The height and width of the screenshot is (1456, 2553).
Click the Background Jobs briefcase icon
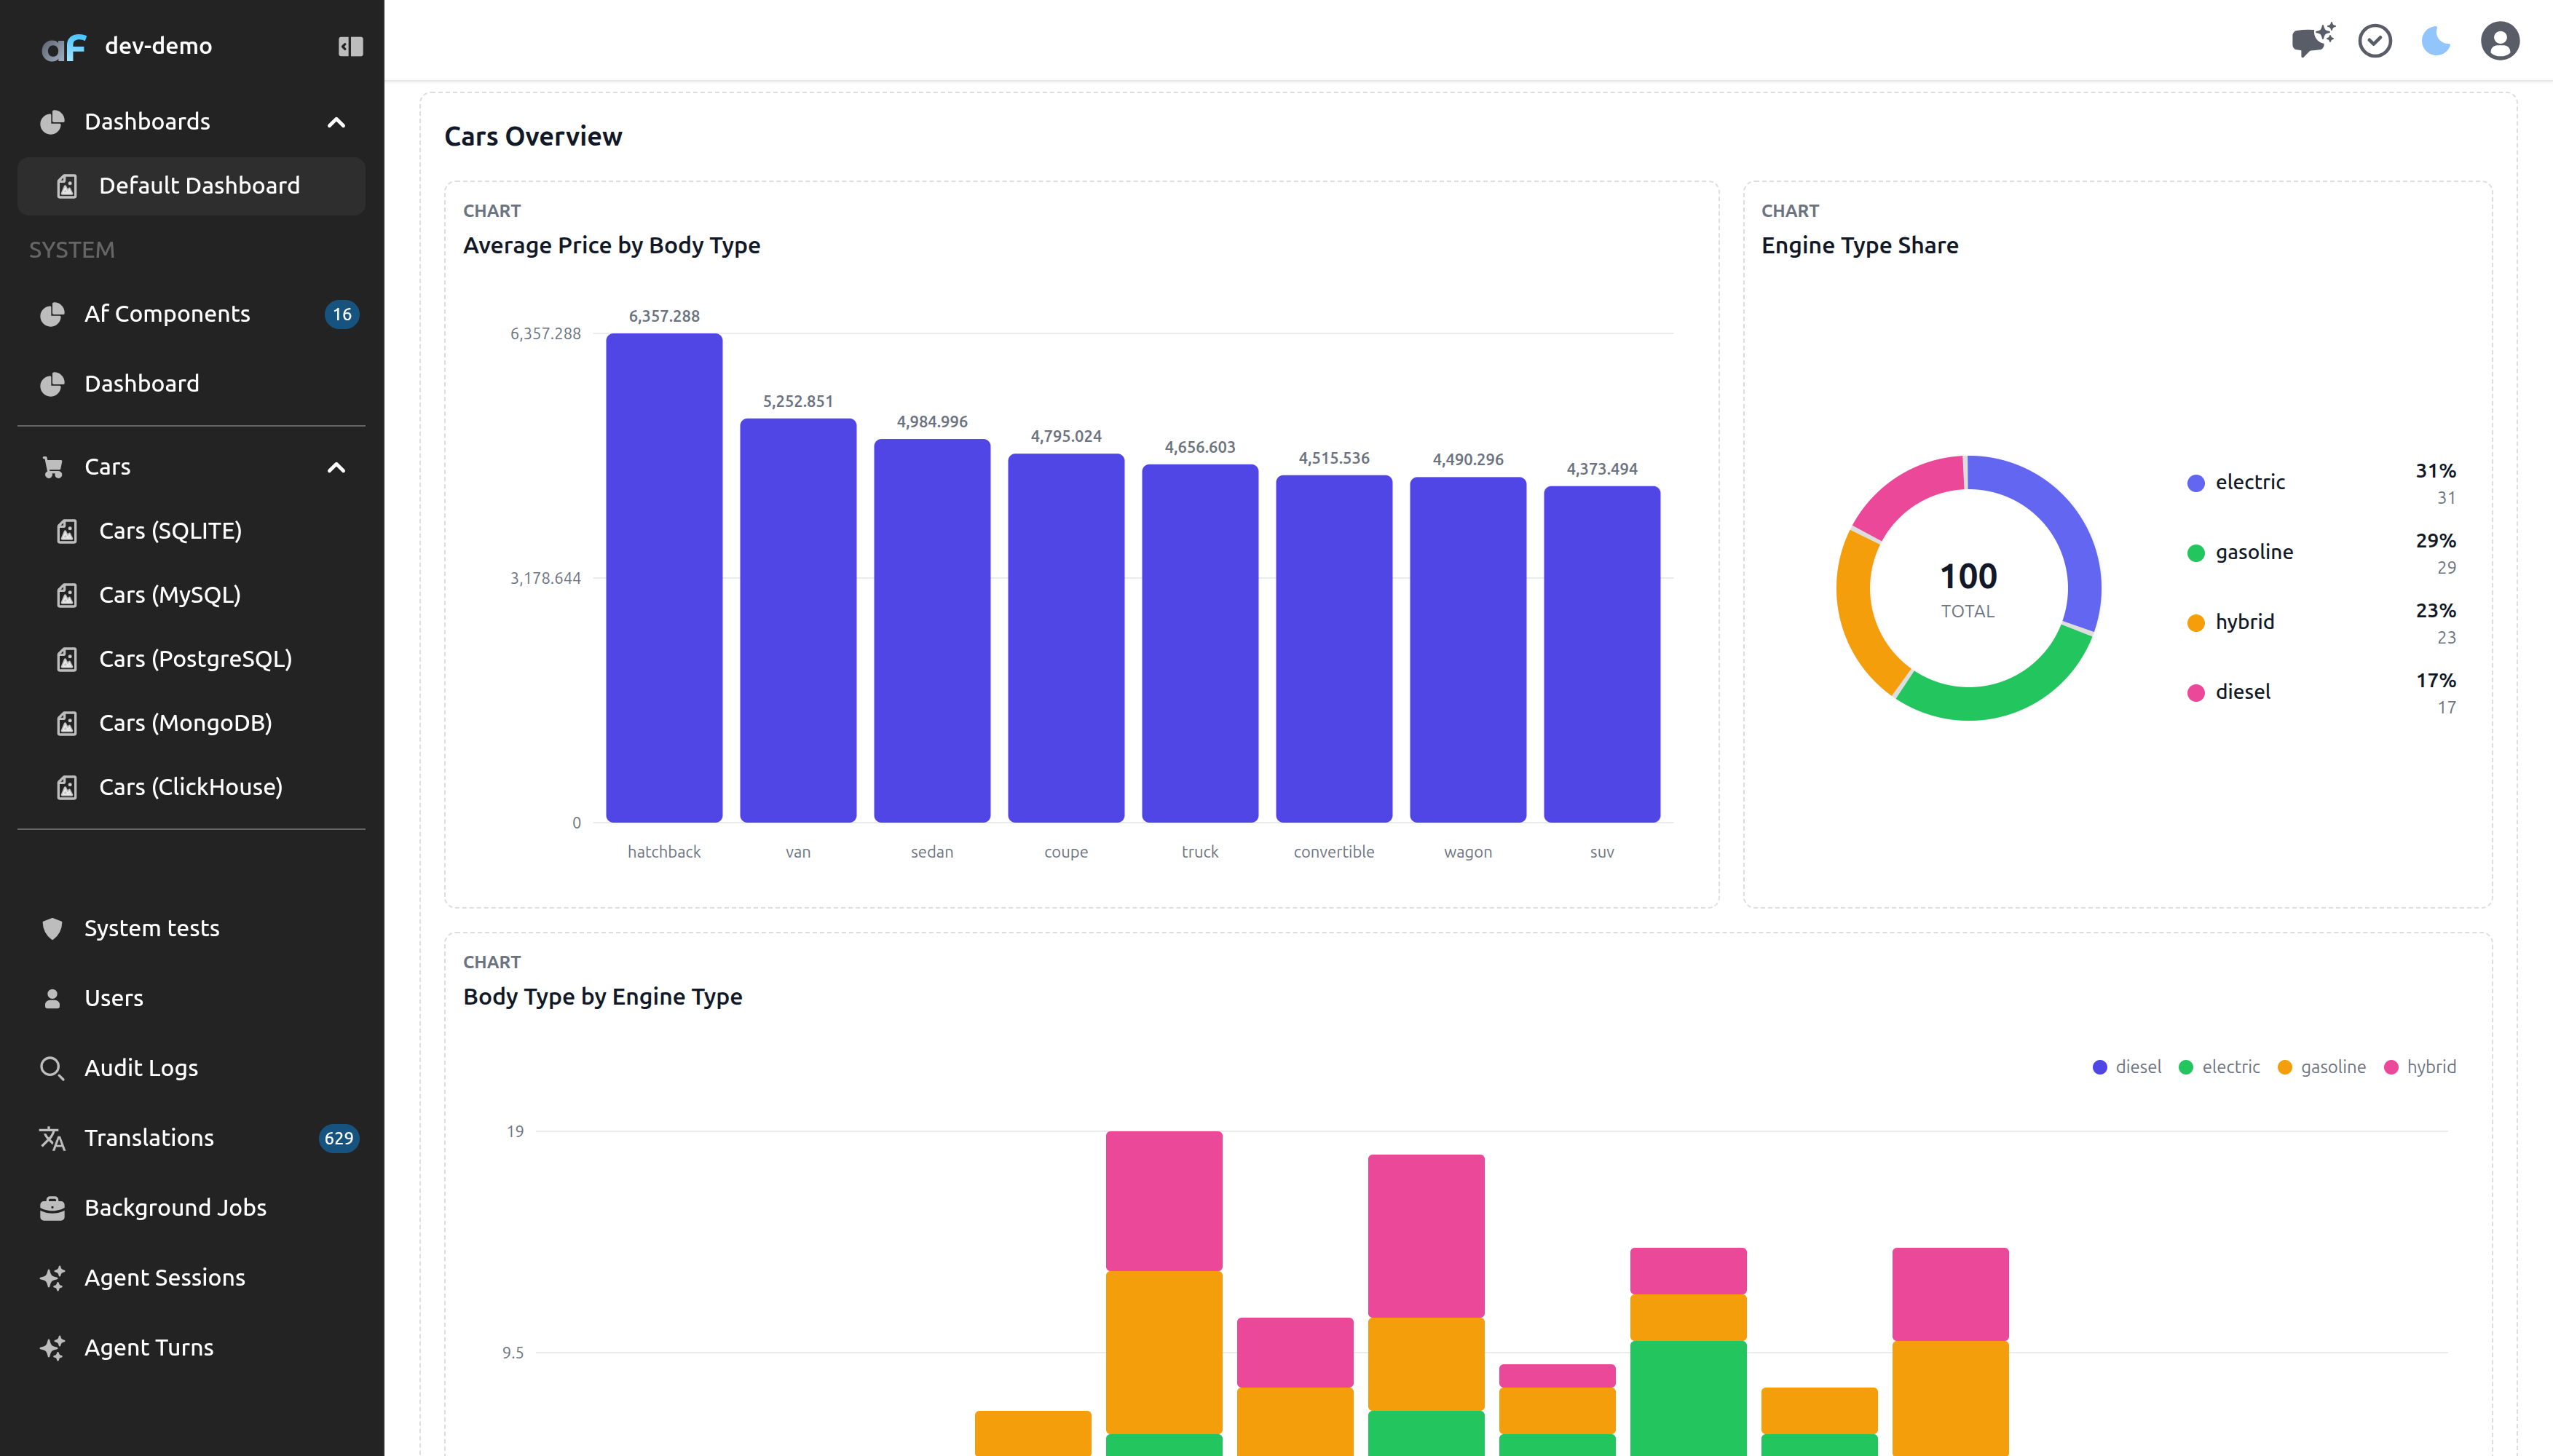pyautogui.click(x=52, y=1208)
